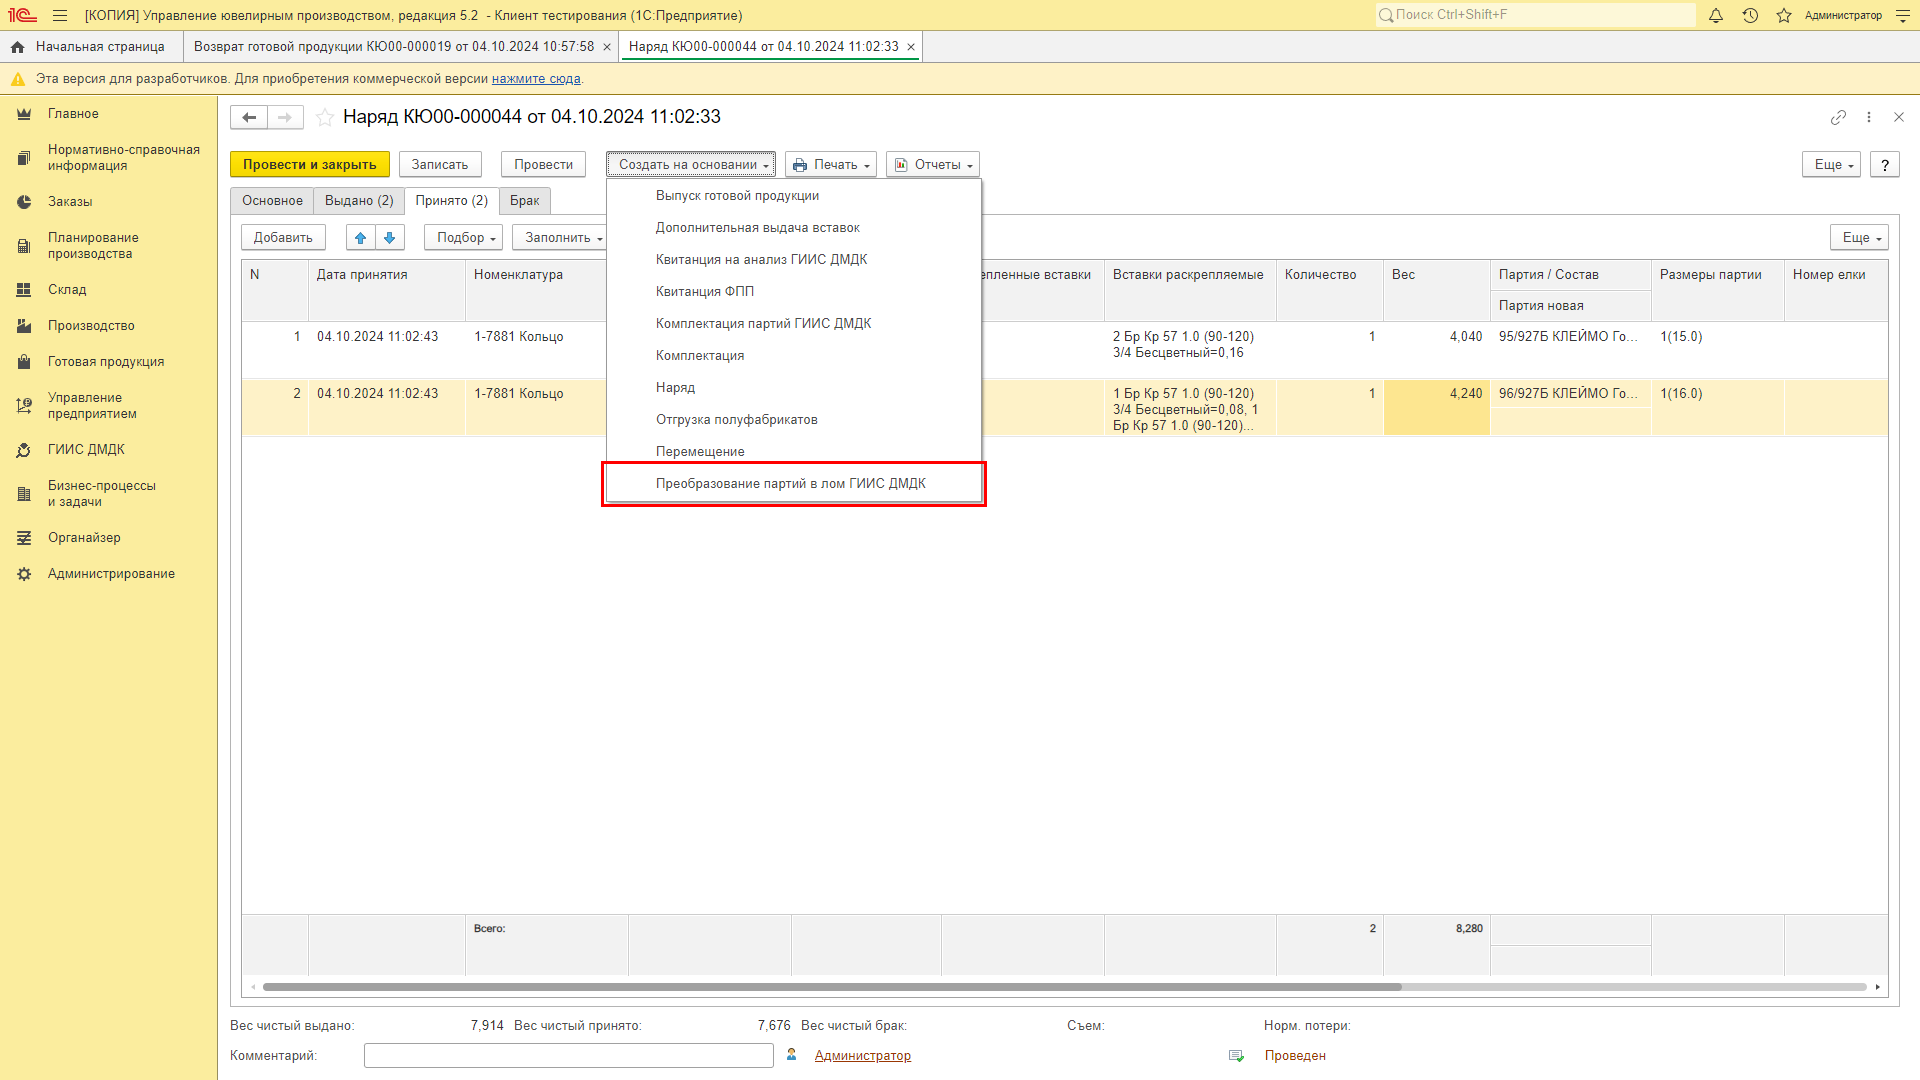The width and height of the screenshot is (1920, 1080).
Task: Select Комплектация партий ГИИС ДМДК
Action: coord(794,324)
